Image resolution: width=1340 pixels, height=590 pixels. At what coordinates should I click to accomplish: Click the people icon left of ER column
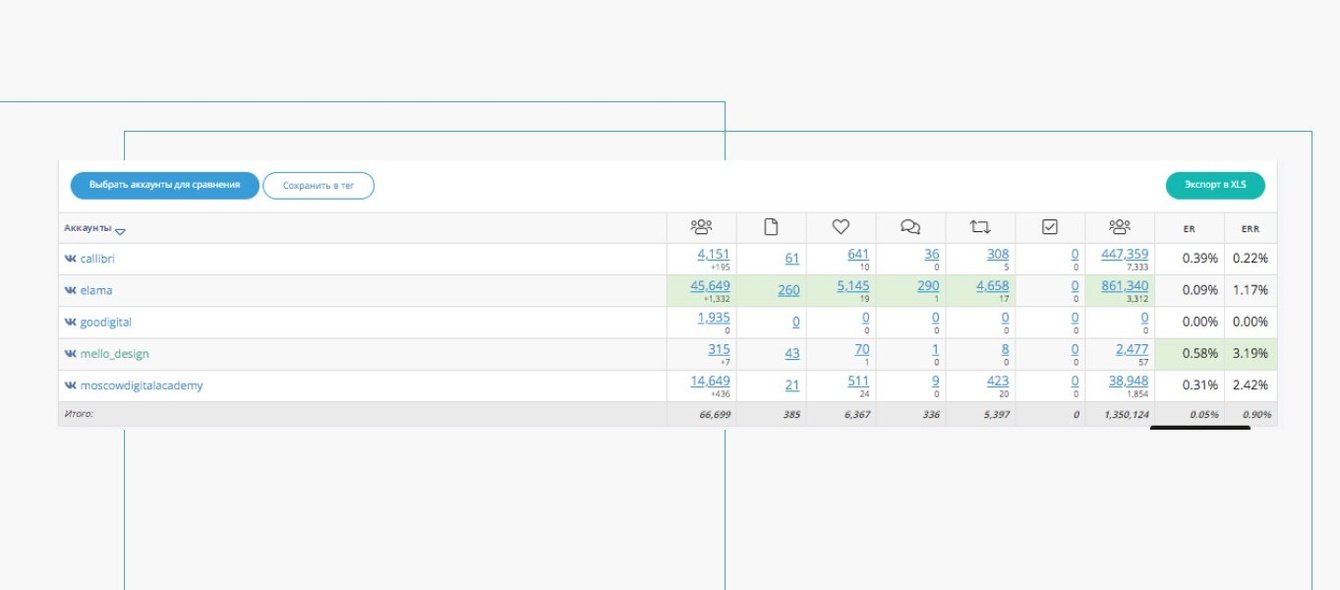1120,227
